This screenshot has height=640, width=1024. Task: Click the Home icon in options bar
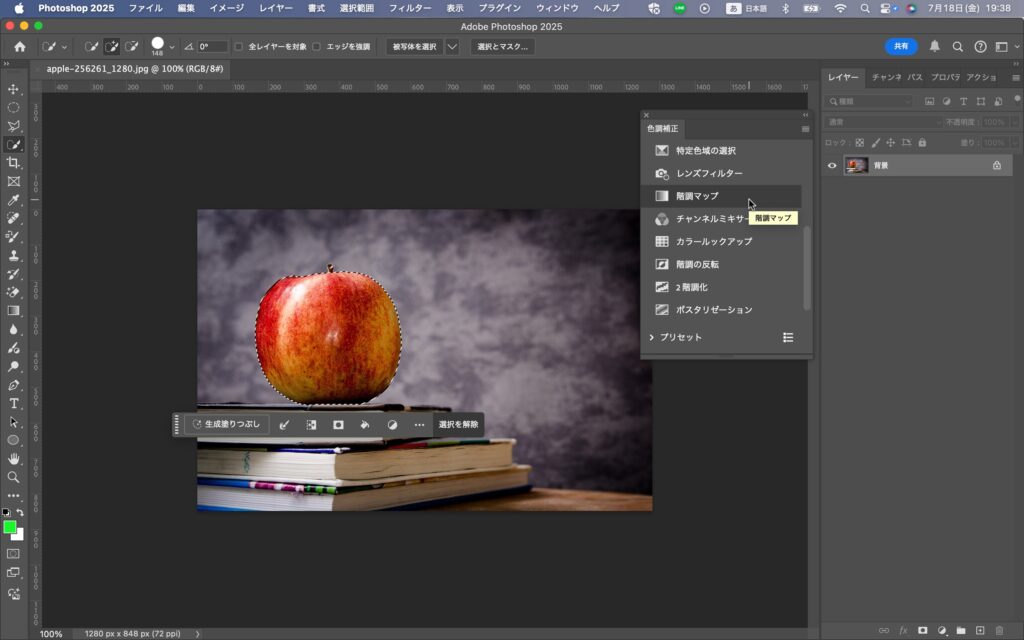coord(20,46)
